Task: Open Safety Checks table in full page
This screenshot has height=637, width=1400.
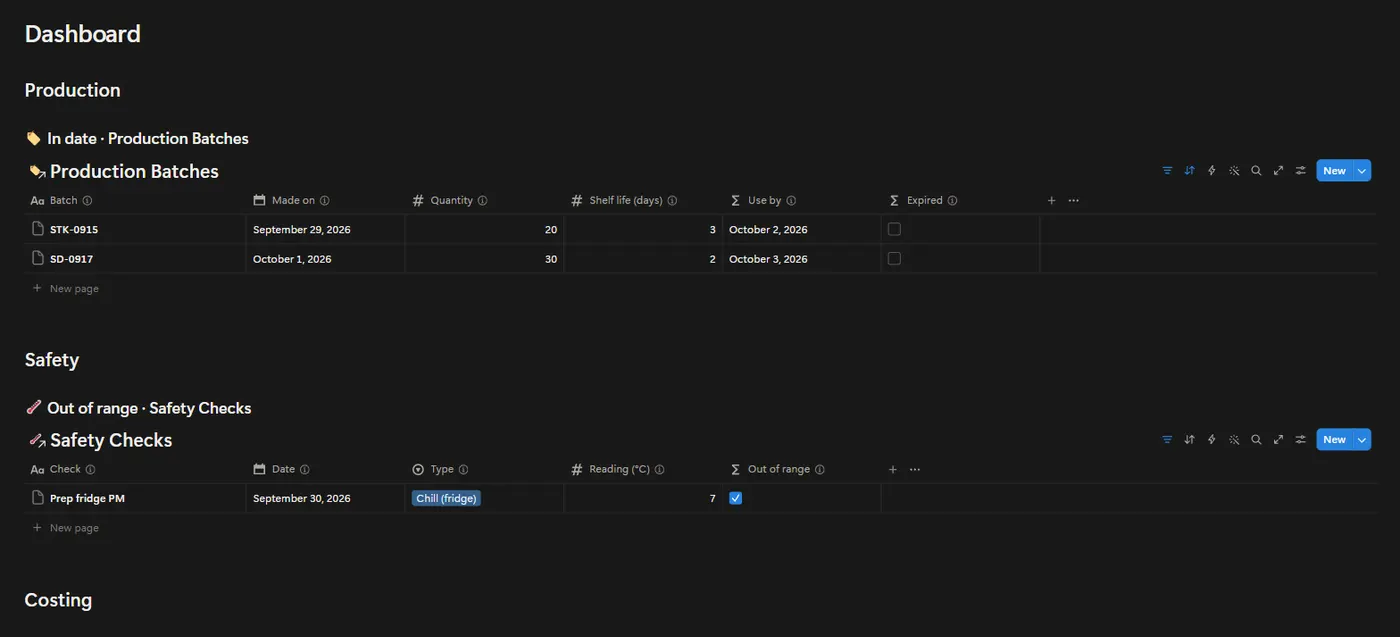Action: coord(1278,439)
